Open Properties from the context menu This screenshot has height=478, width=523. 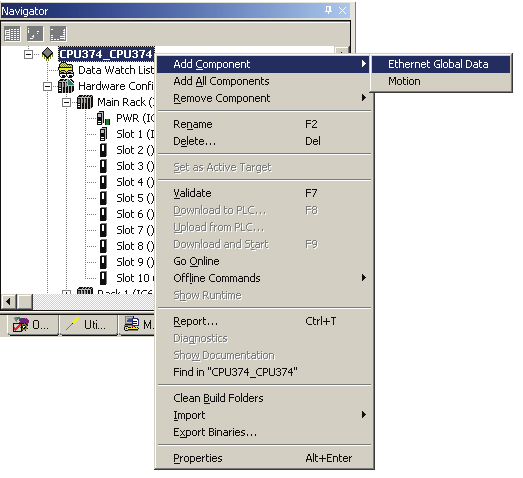[263, 458]
